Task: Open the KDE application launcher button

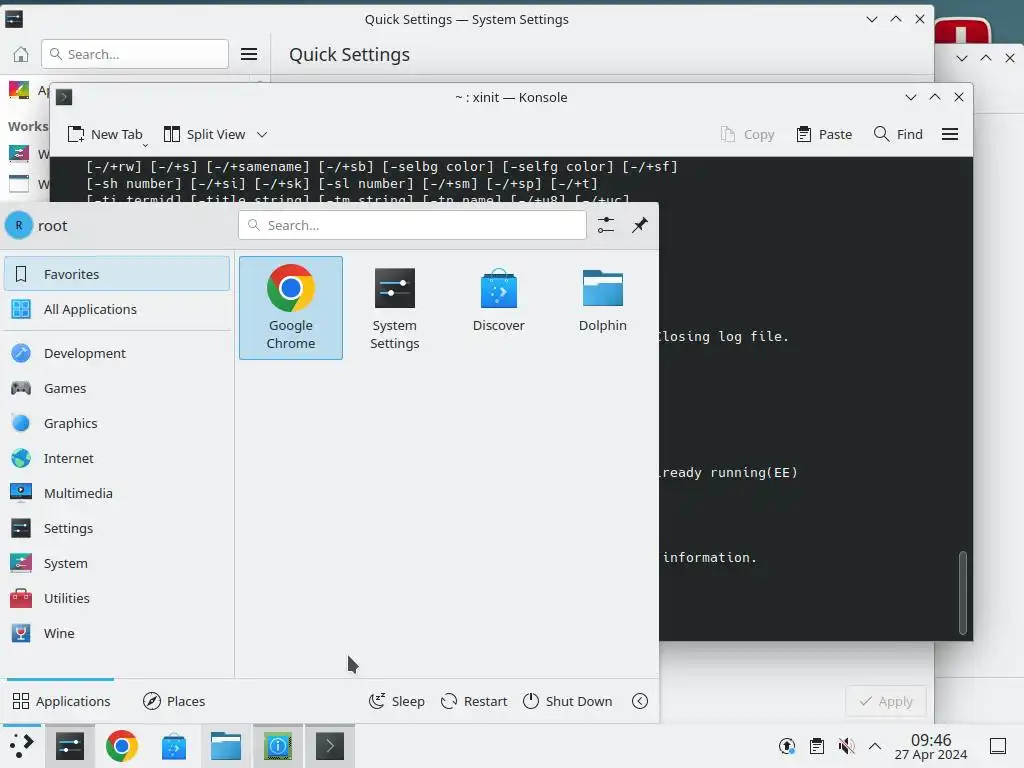Action: tap(22, 746)
